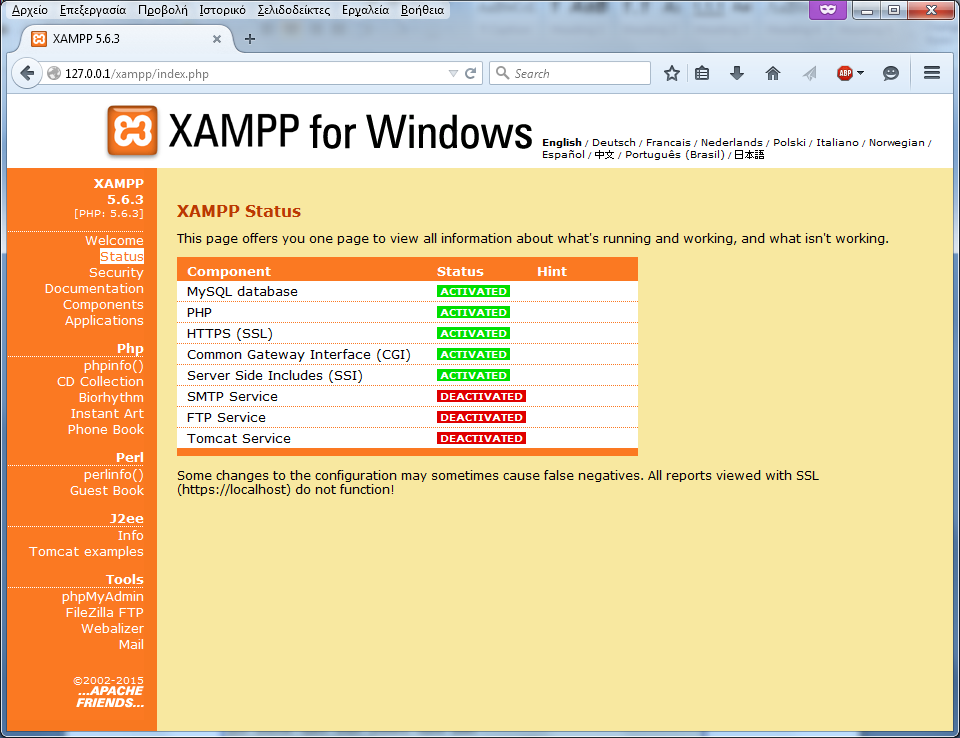Screen dimensions: 960x738
Task: Open the J2ee Info link
Action: tap(131, 535)
